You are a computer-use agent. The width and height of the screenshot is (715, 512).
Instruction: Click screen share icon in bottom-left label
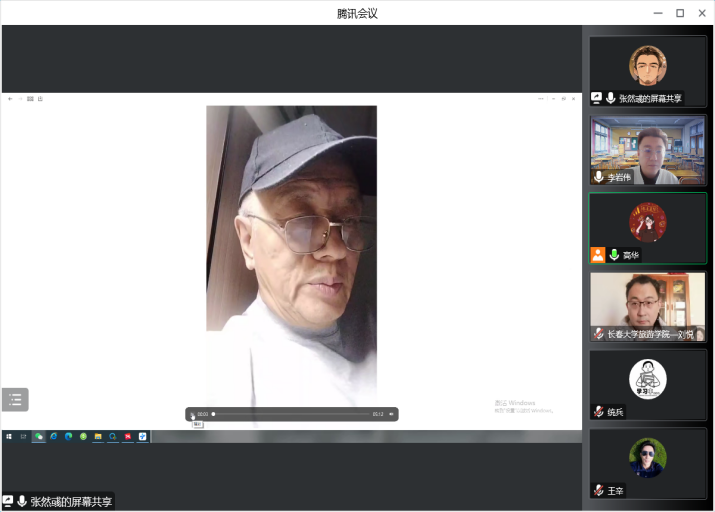click(7, 502)
